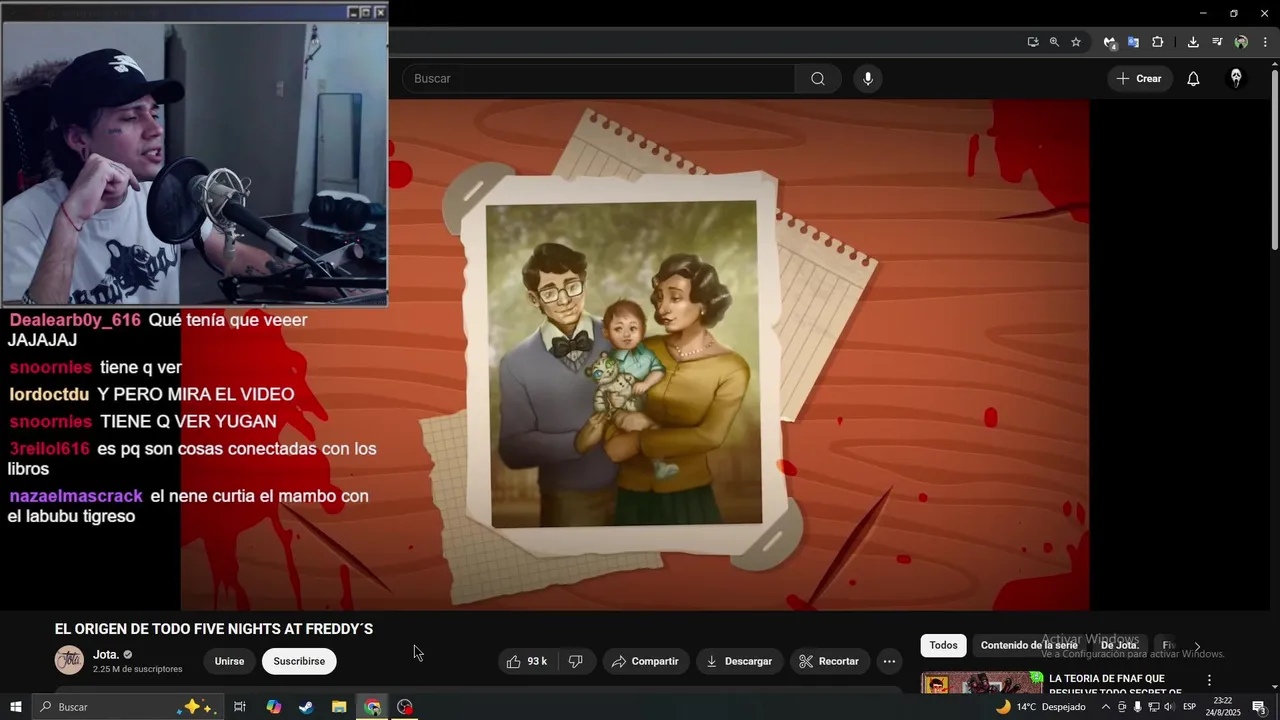Click the zoom magnifier in address bar

click(x=1054, y=42)
